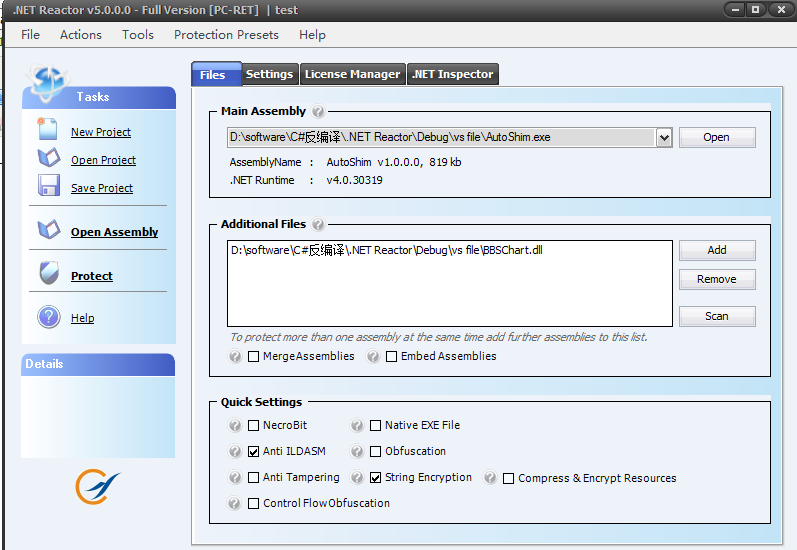Click the help icon beside Additional Files
Screen dimensions: 797x550
pyautogui.click(x=318, y=224)
